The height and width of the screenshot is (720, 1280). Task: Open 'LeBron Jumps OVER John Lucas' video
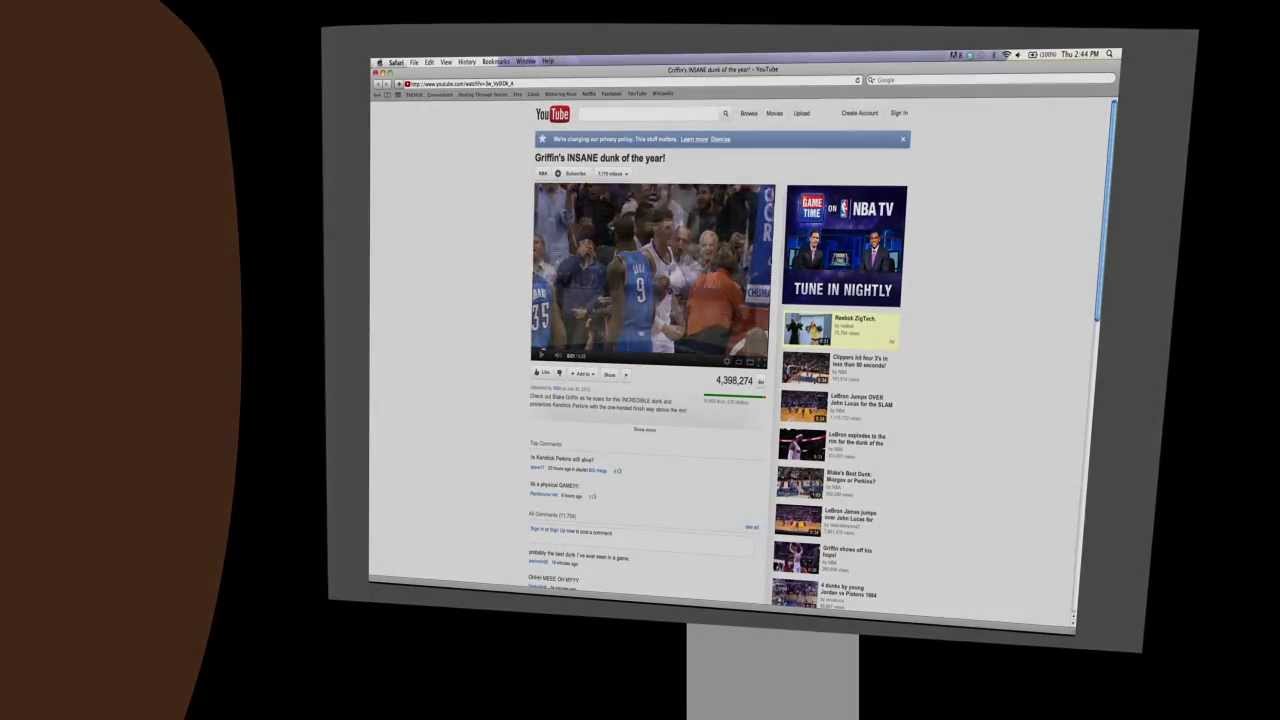[837, 406]
